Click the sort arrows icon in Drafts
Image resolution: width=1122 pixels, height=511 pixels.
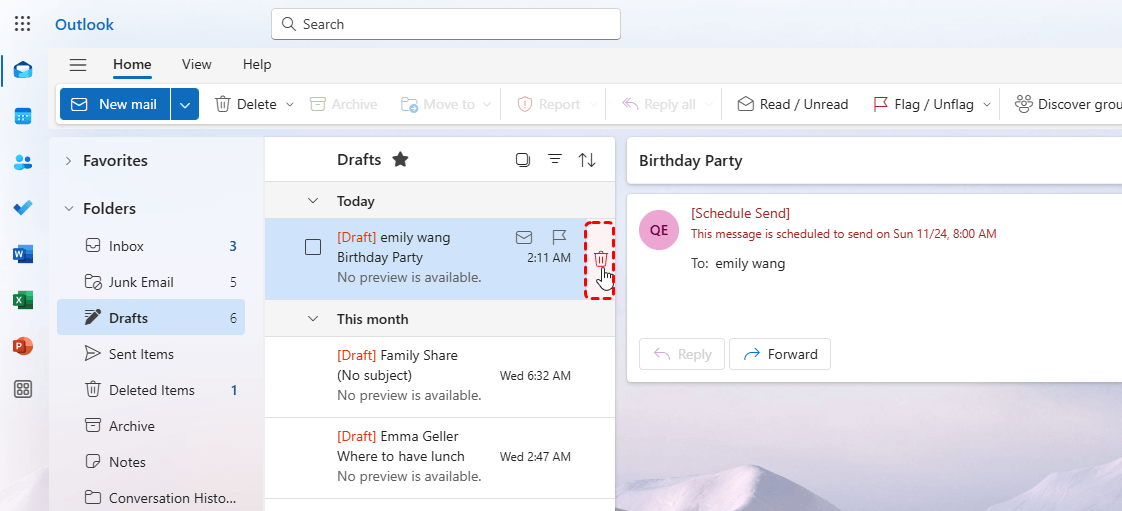pos(587,160)
